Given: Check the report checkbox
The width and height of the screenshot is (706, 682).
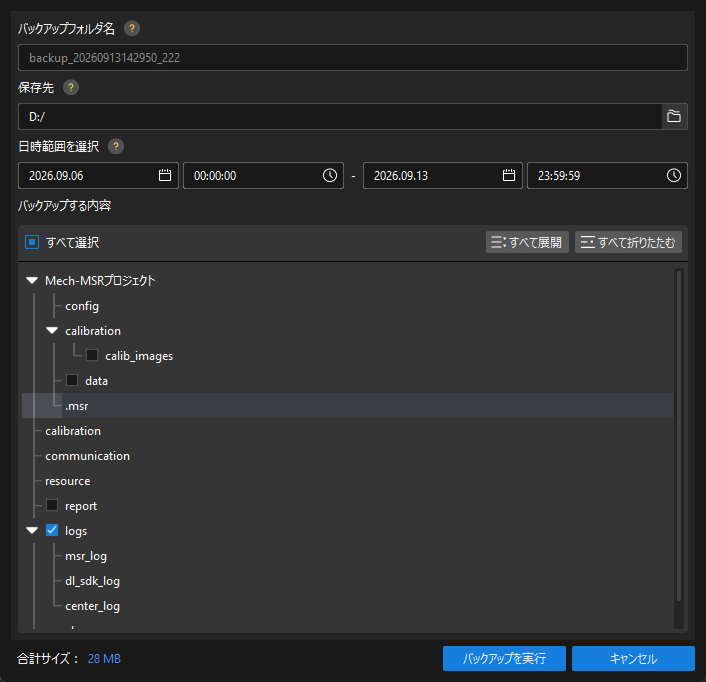Looking at the screenshot, I should tap(52, 505).
